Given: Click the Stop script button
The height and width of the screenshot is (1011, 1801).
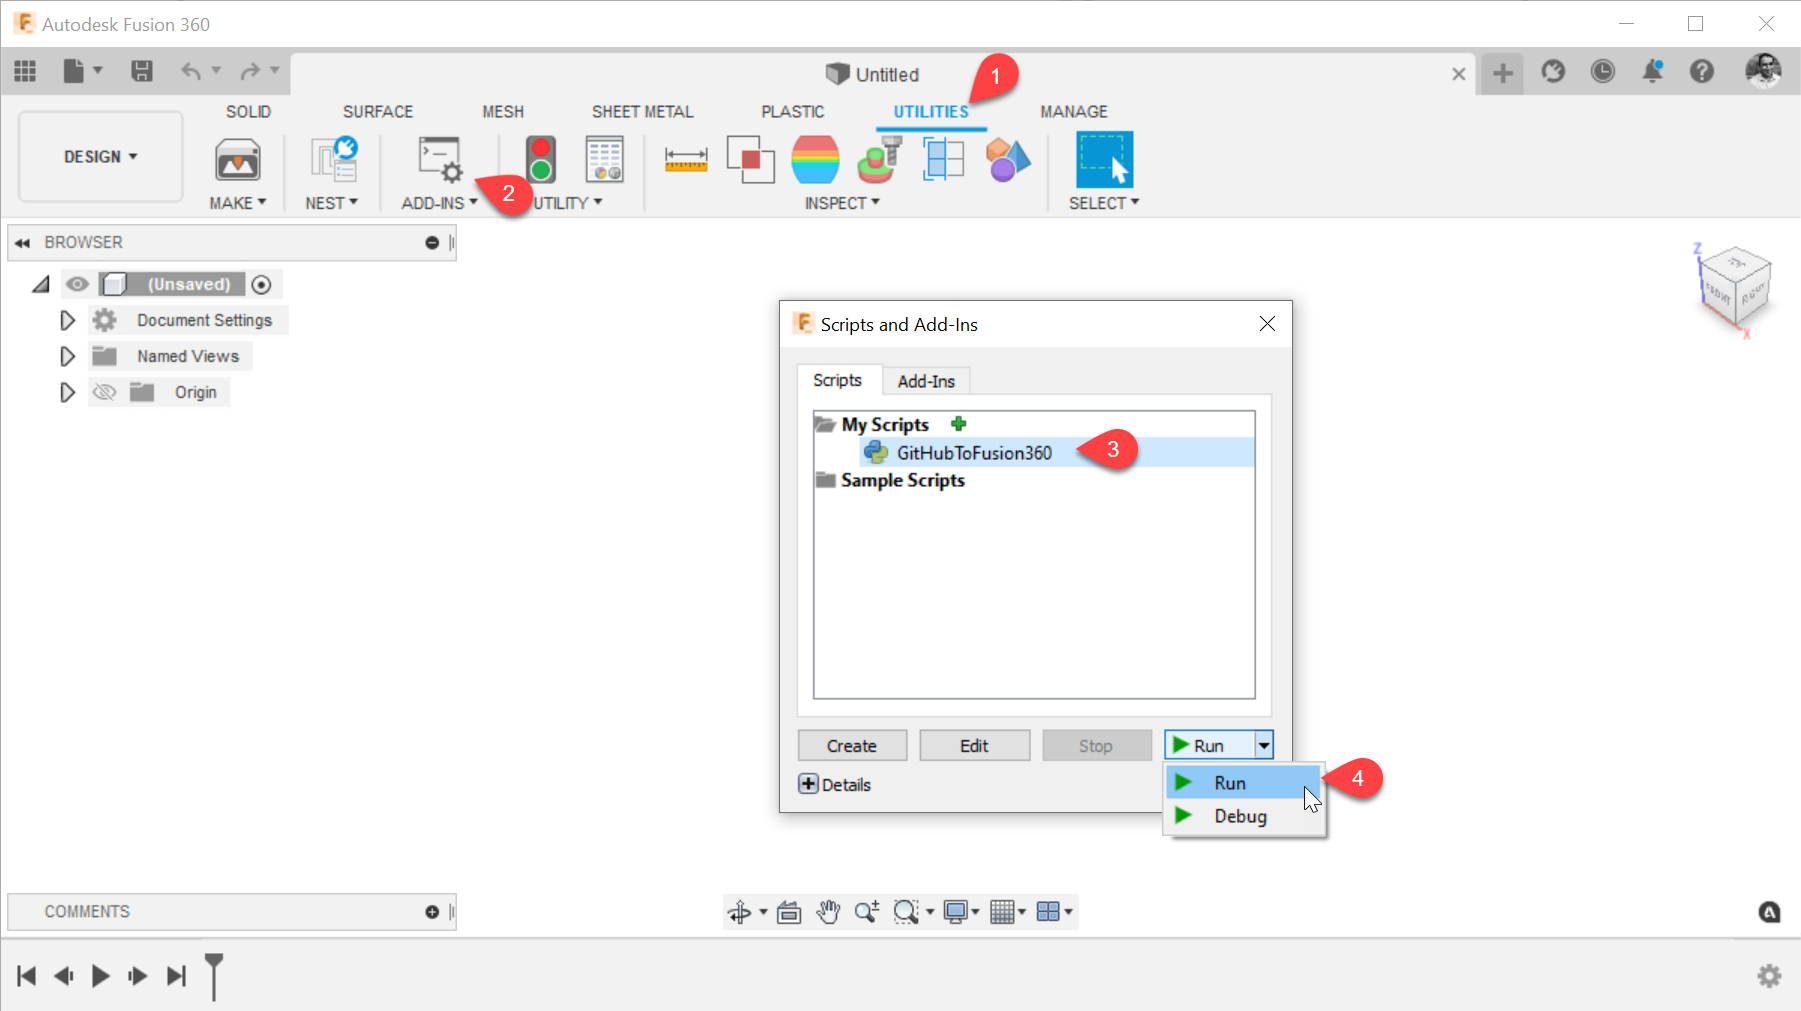Looking at the screenshot, I should [1096, 745].
